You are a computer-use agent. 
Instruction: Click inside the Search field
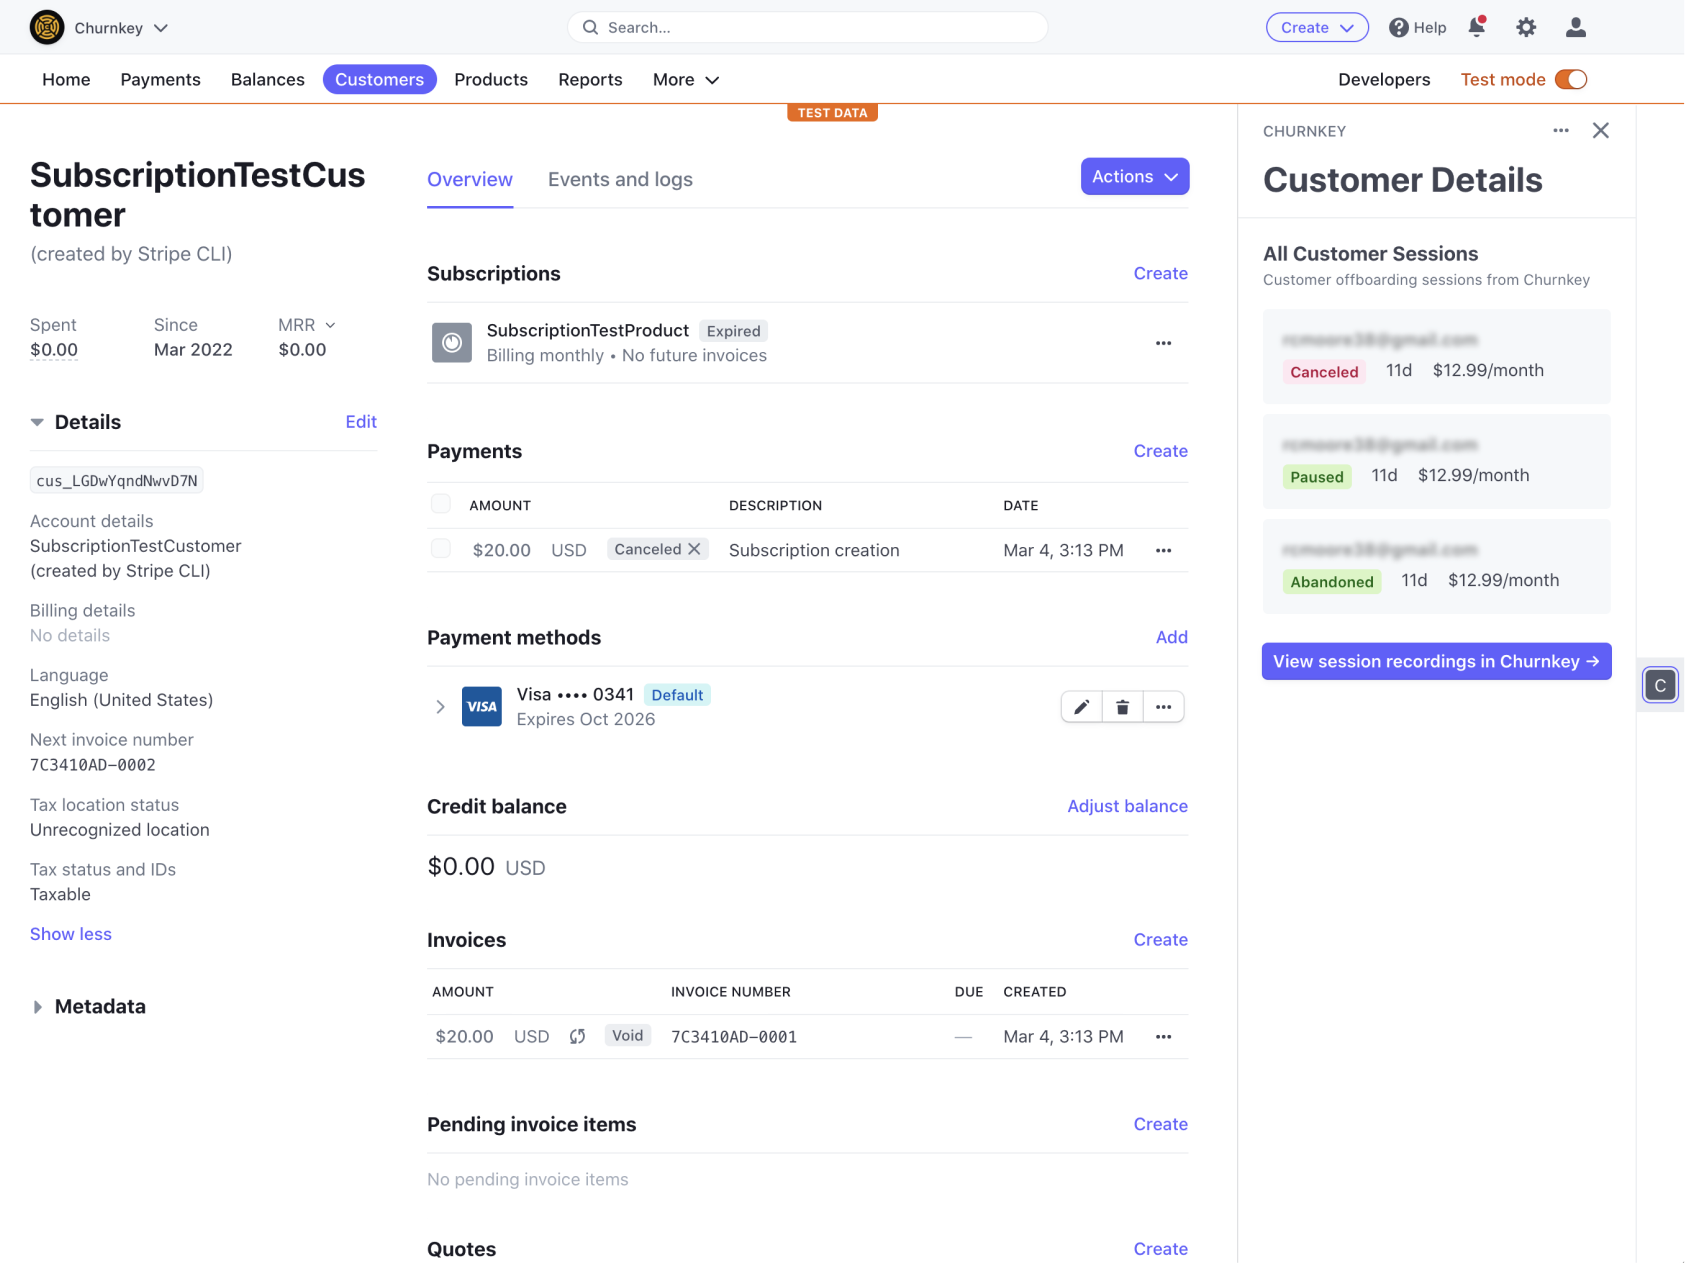808,27
